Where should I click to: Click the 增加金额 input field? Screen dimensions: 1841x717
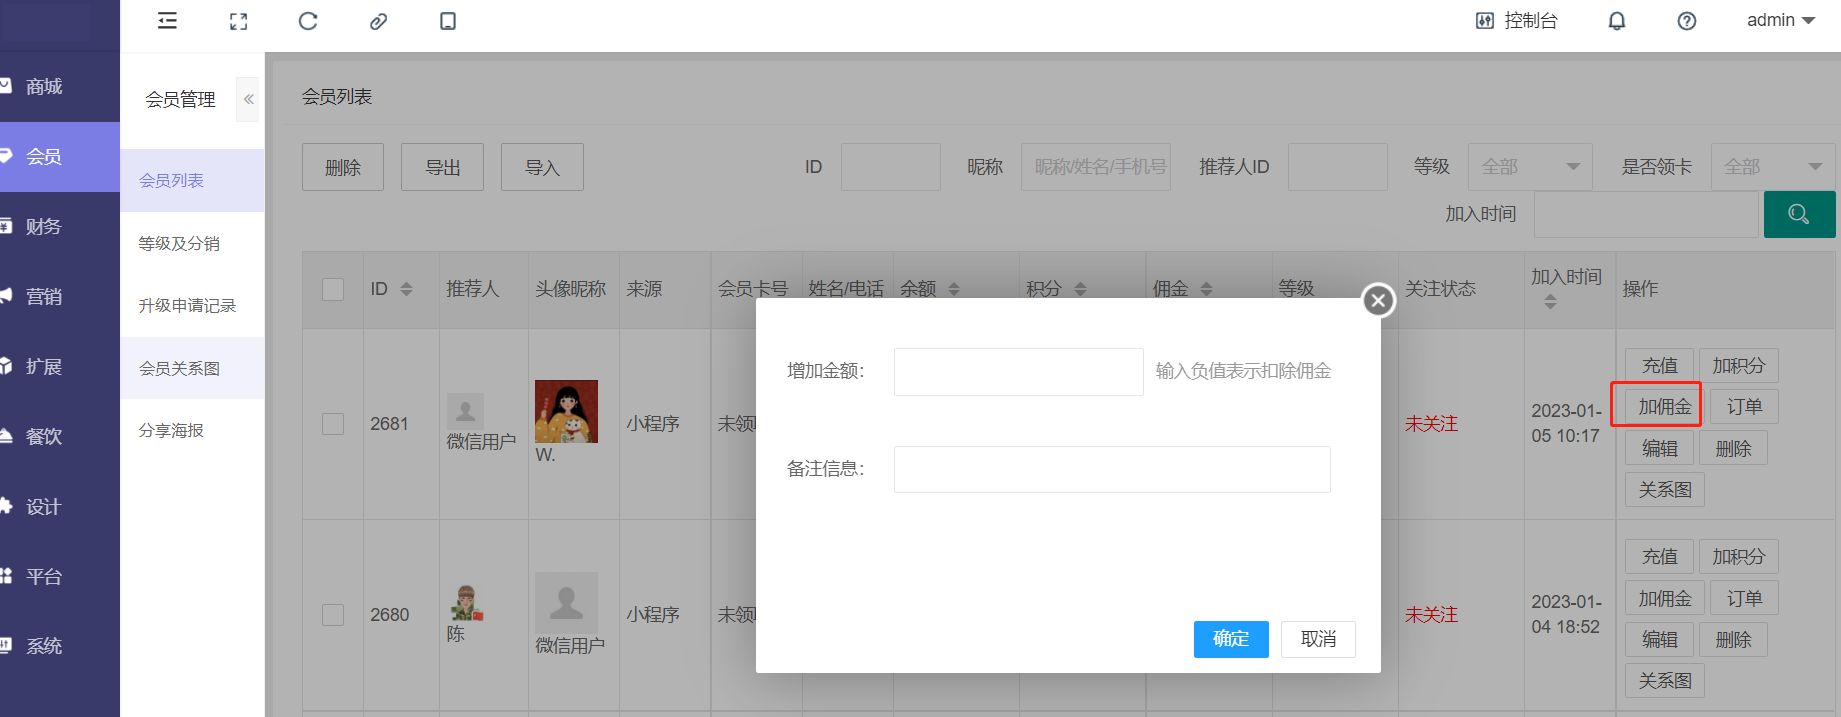point(1018,372)
